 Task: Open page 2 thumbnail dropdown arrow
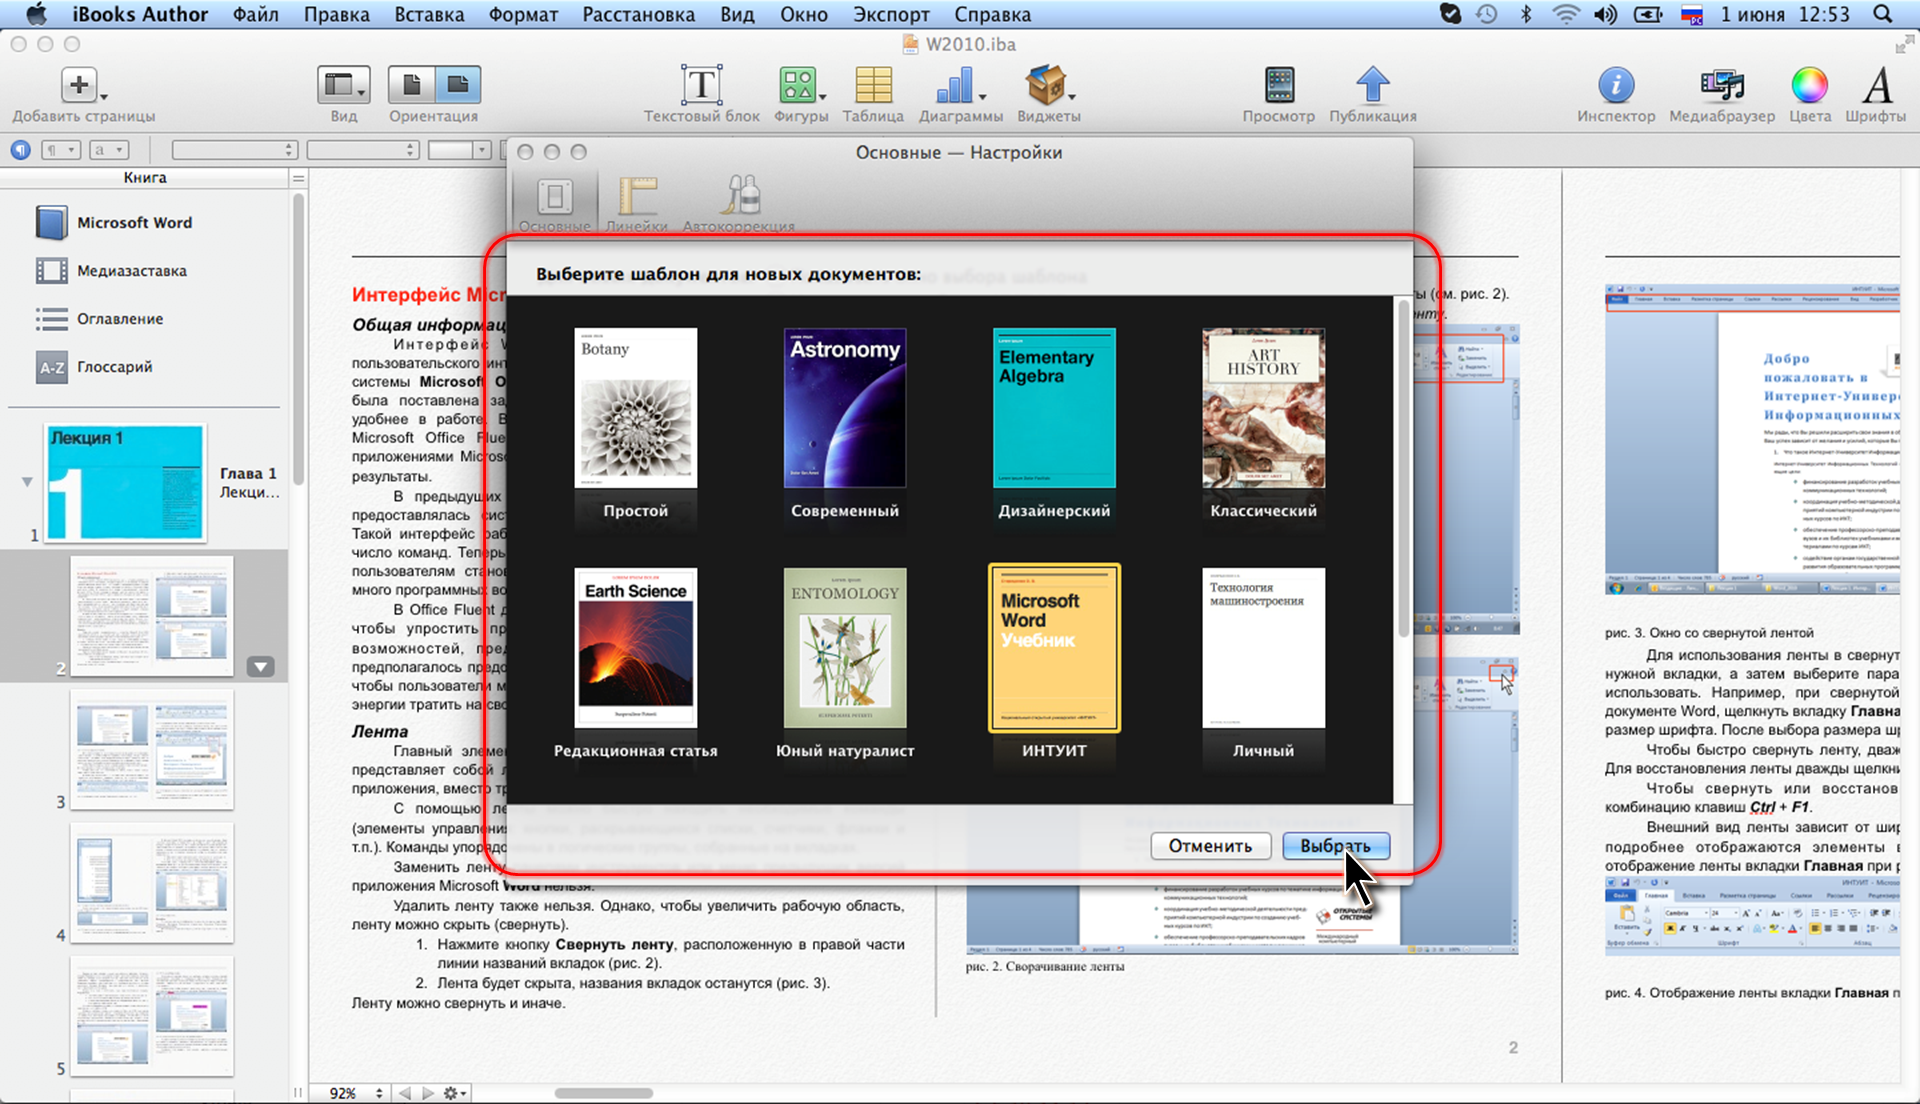[x=260, y=666]
